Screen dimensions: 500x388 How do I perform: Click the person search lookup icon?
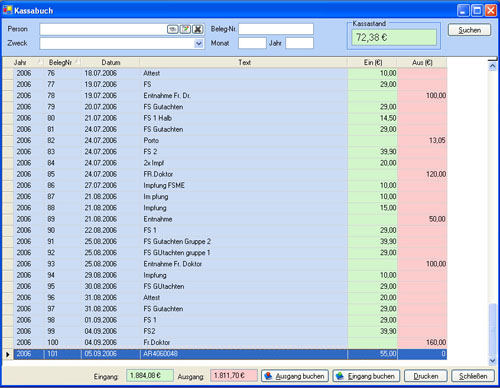(x=172, y=29)
